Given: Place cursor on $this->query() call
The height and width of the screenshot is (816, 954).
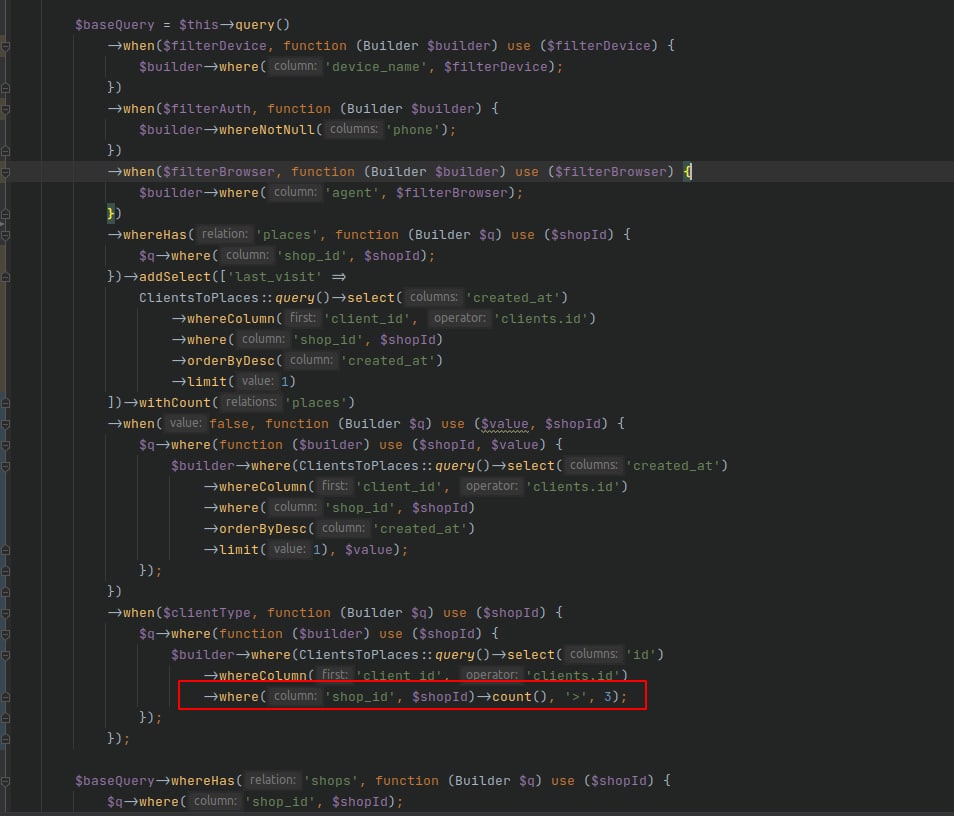Looking at the screenshot, I should click(234, 25).
